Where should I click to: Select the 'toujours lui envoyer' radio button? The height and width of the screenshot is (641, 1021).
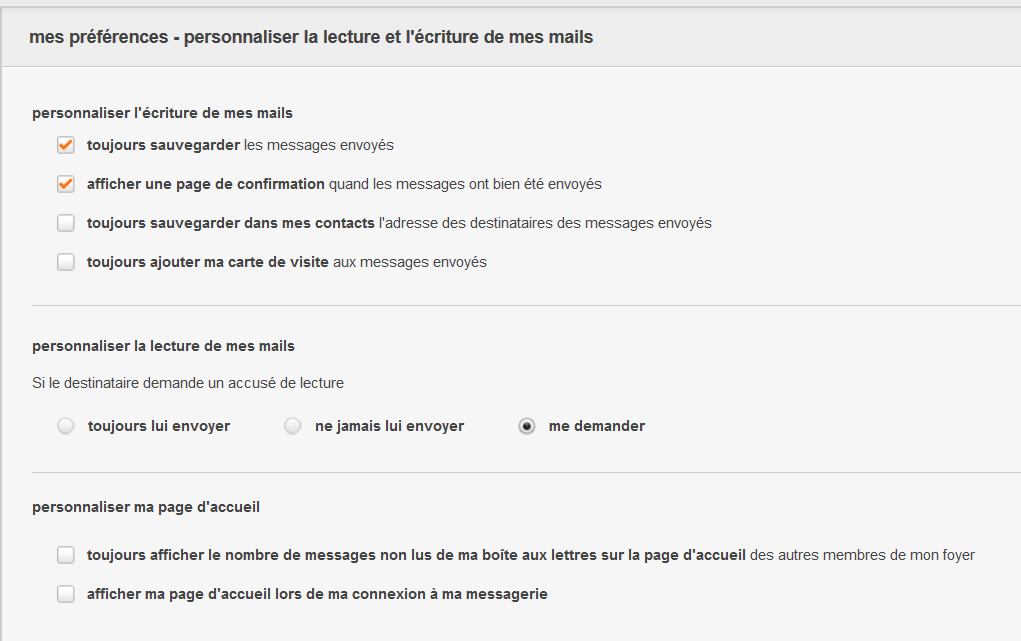click(66, 426)
